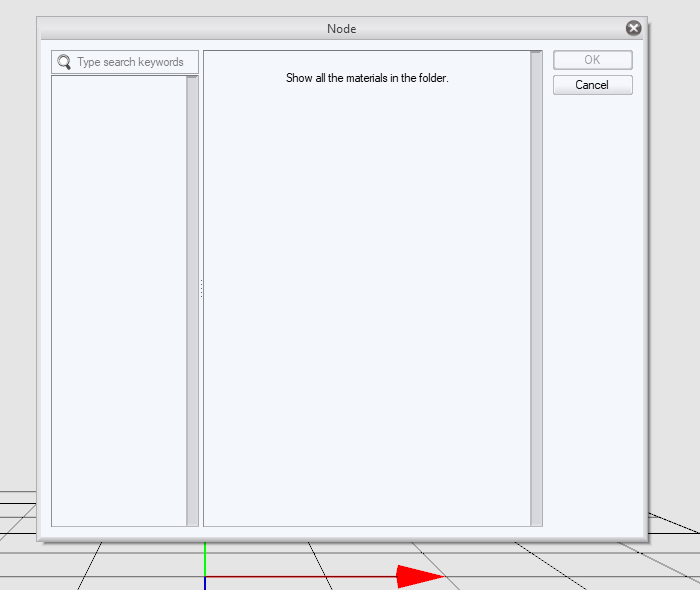
Task: Focus the Type search keywords field
Action: (x=125, y=62)
